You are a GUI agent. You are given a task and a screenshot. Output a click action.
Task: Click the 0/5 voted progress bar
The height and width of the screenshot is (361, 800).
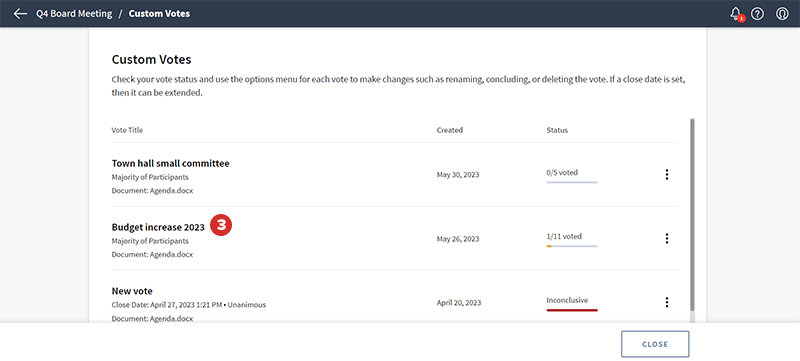(571, 182)
